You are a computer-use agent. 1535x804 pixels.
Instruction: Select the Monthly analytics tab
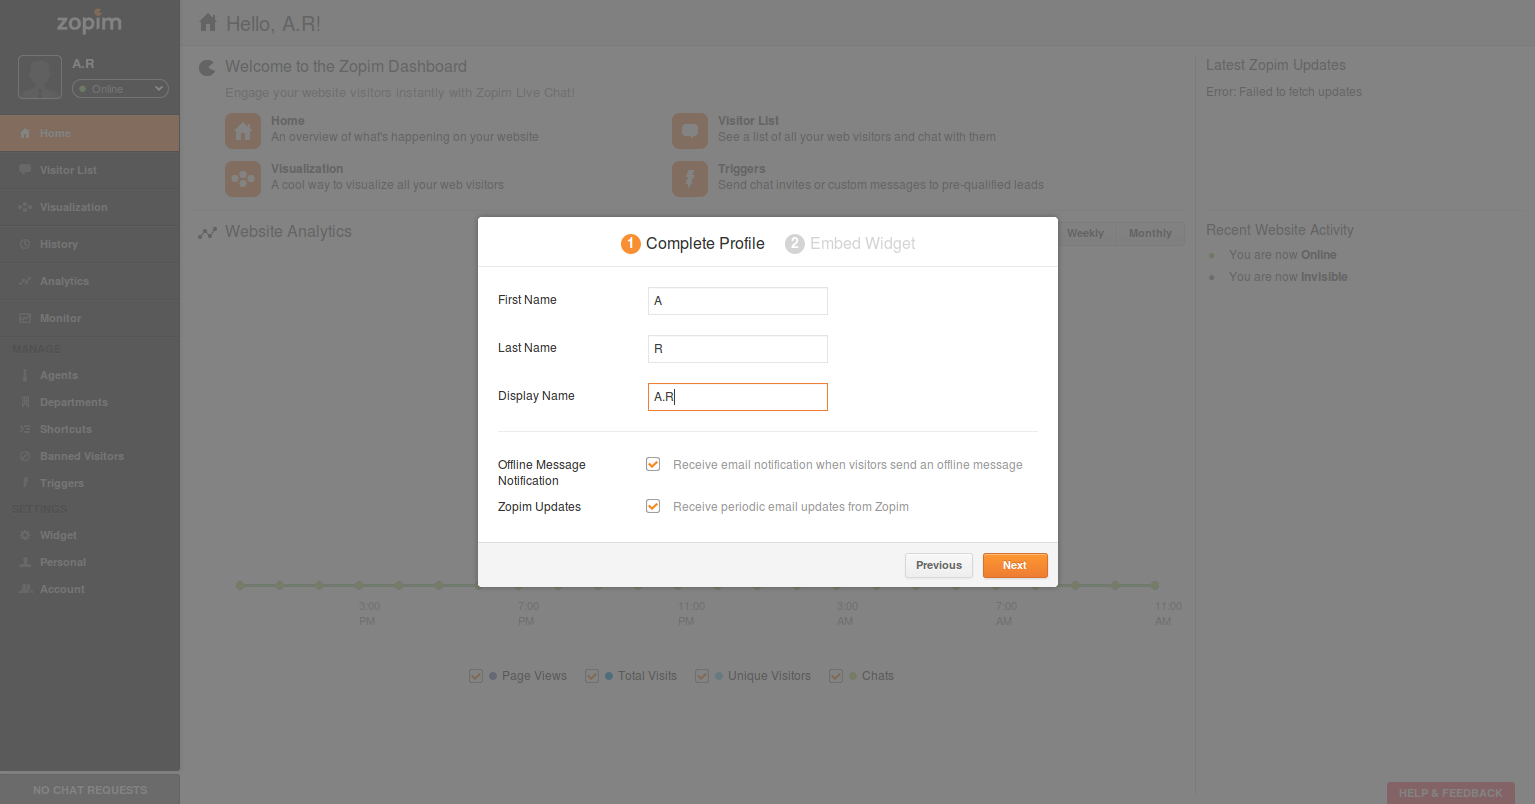[x=1150, y=233]
